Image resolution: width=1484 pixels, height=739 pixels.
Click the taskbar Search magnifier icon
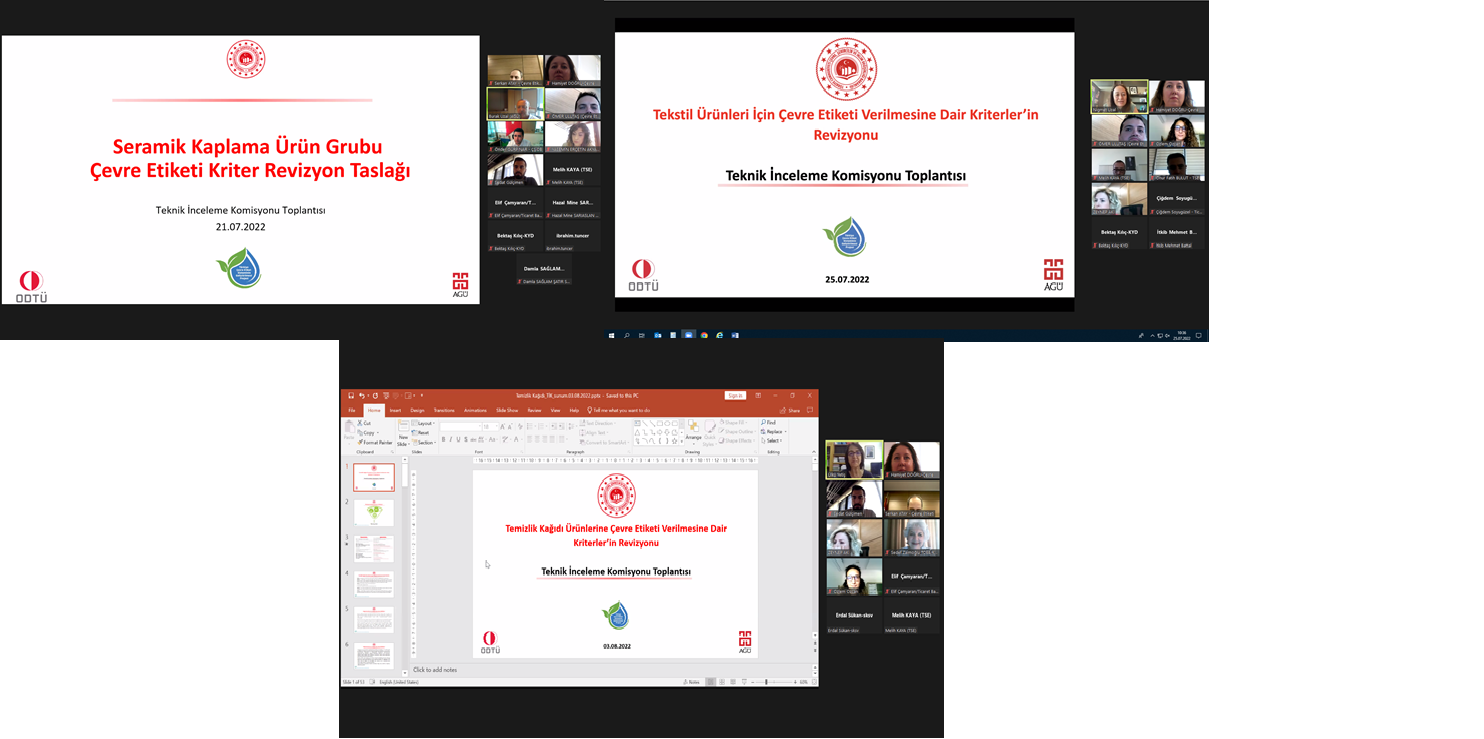click(627, 335)
